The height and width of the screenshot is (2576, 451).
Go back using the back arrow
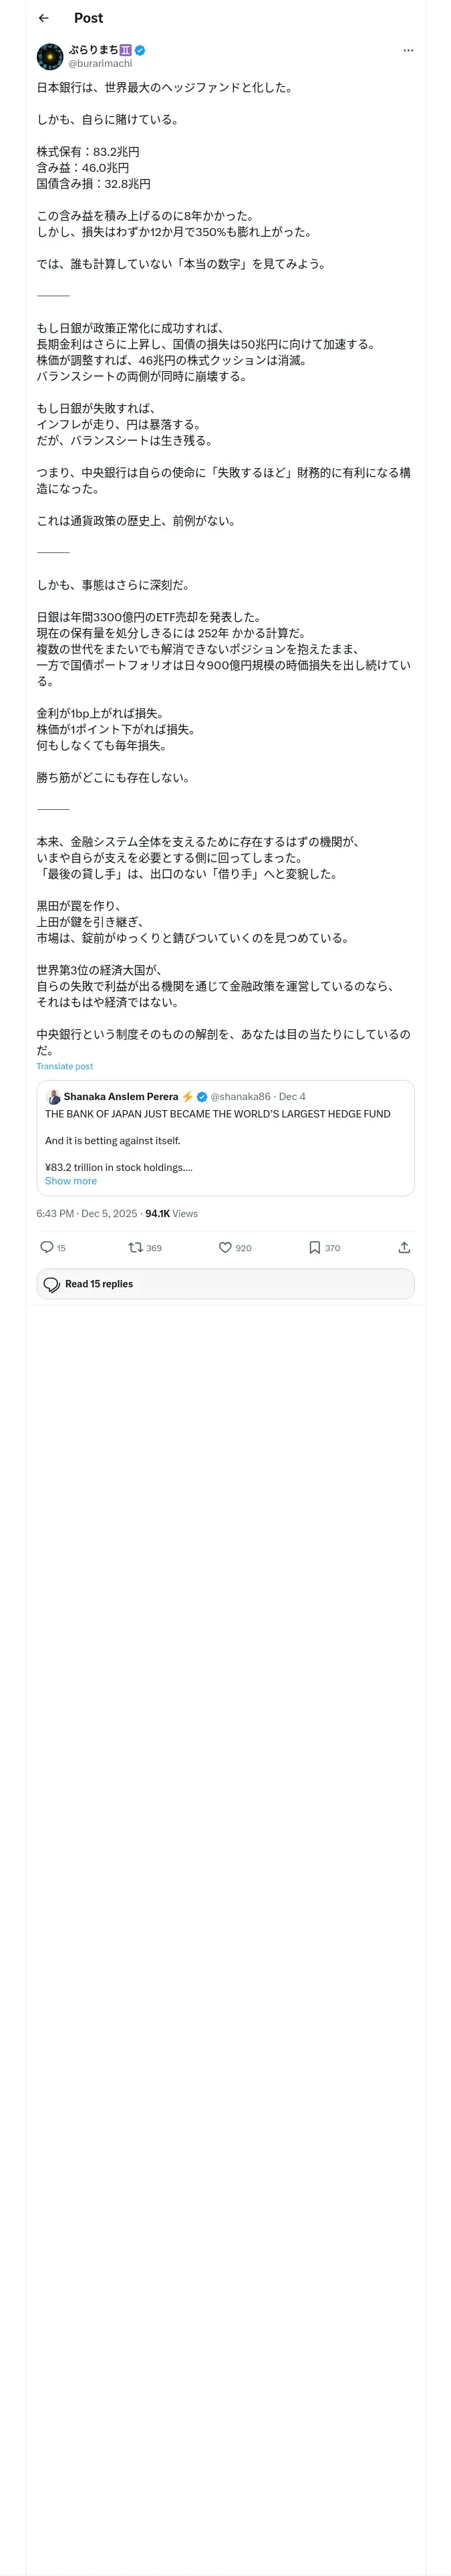[x=43, y=18]
